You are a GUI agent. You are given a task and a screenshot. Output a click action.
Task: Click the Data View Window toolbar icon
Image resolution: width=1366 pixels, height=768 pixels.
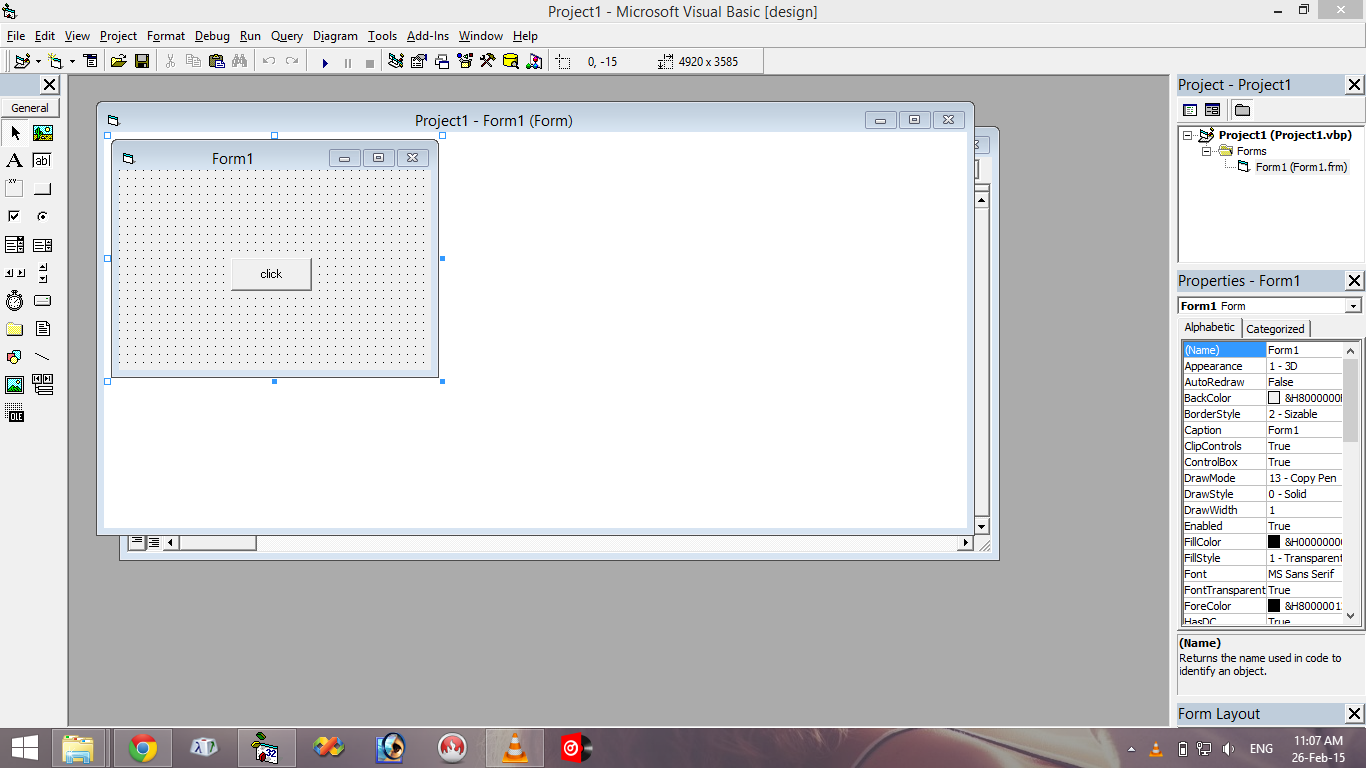click(x=511, y=61)
